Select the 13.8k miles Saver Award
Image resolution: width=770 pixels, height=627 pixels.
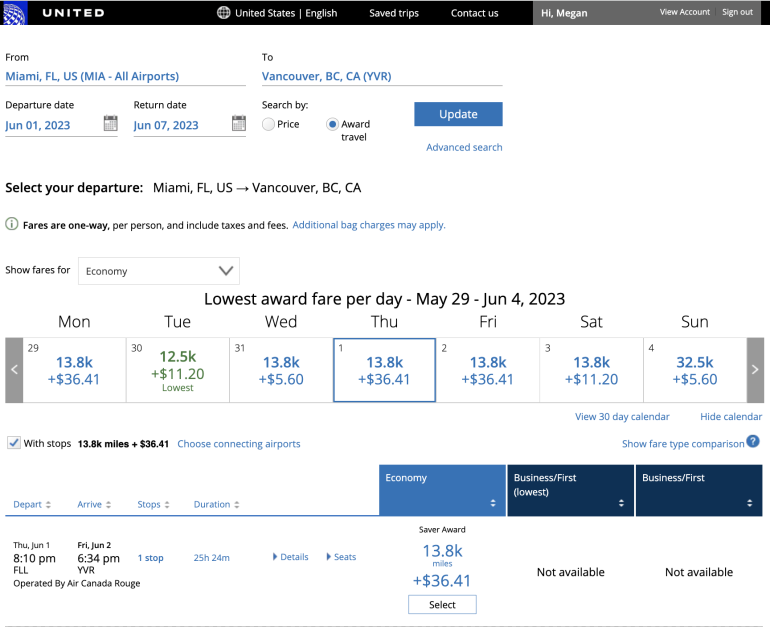pos(442,604)
